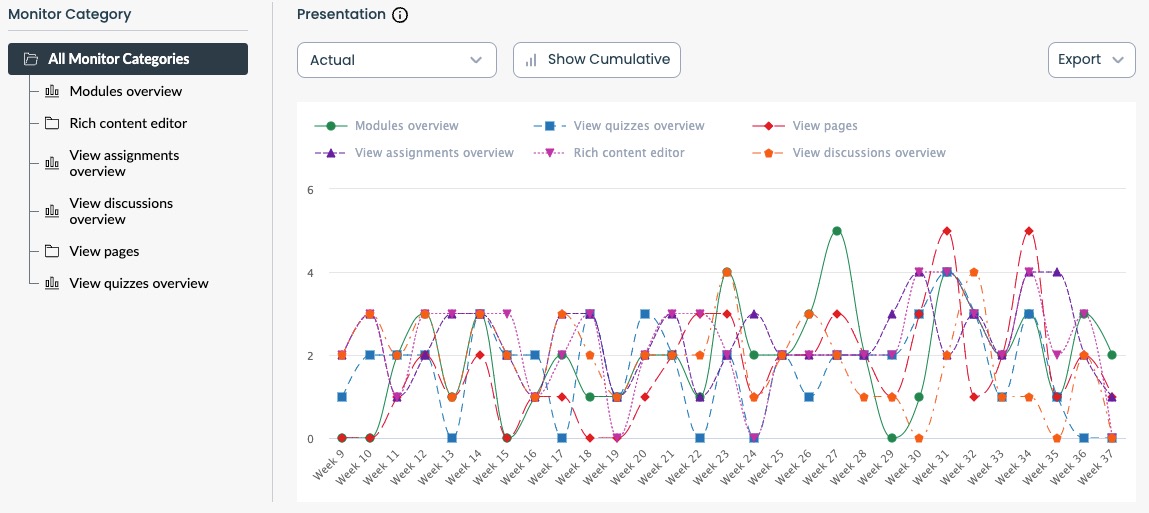Screen dimensions: 1149x513
Task: Click the folder icon next to Rich content editor
Action: tap(52, 123)
